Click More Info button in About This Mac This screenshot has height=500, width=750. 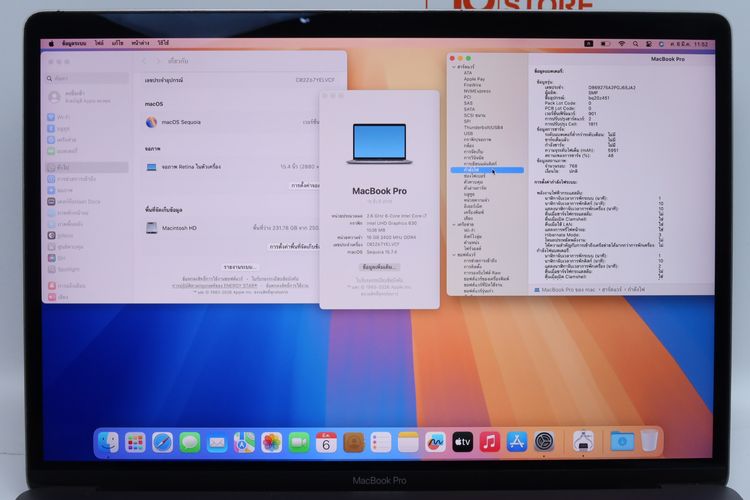[379, 267]
